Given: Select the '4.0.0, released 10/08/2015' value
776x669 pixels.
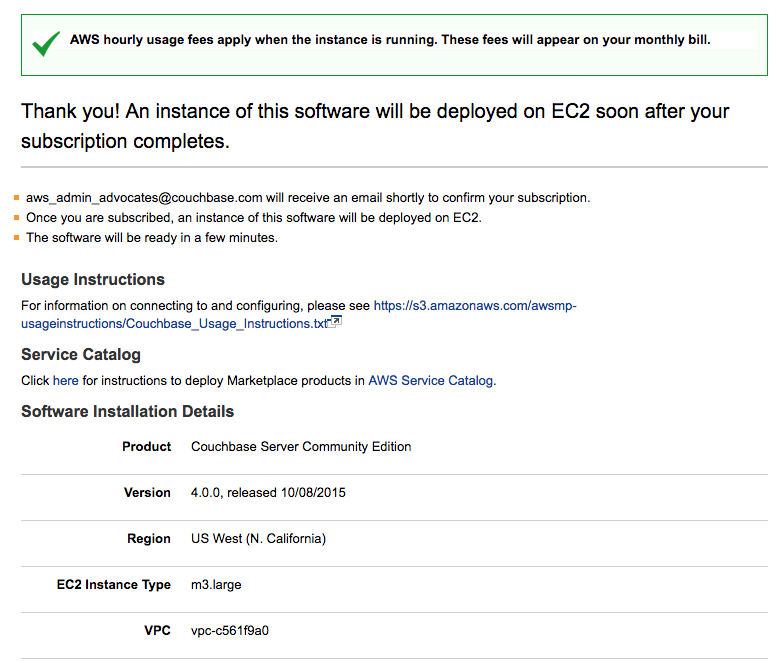Looking at the screenshot, I should (x=268, y=493).
